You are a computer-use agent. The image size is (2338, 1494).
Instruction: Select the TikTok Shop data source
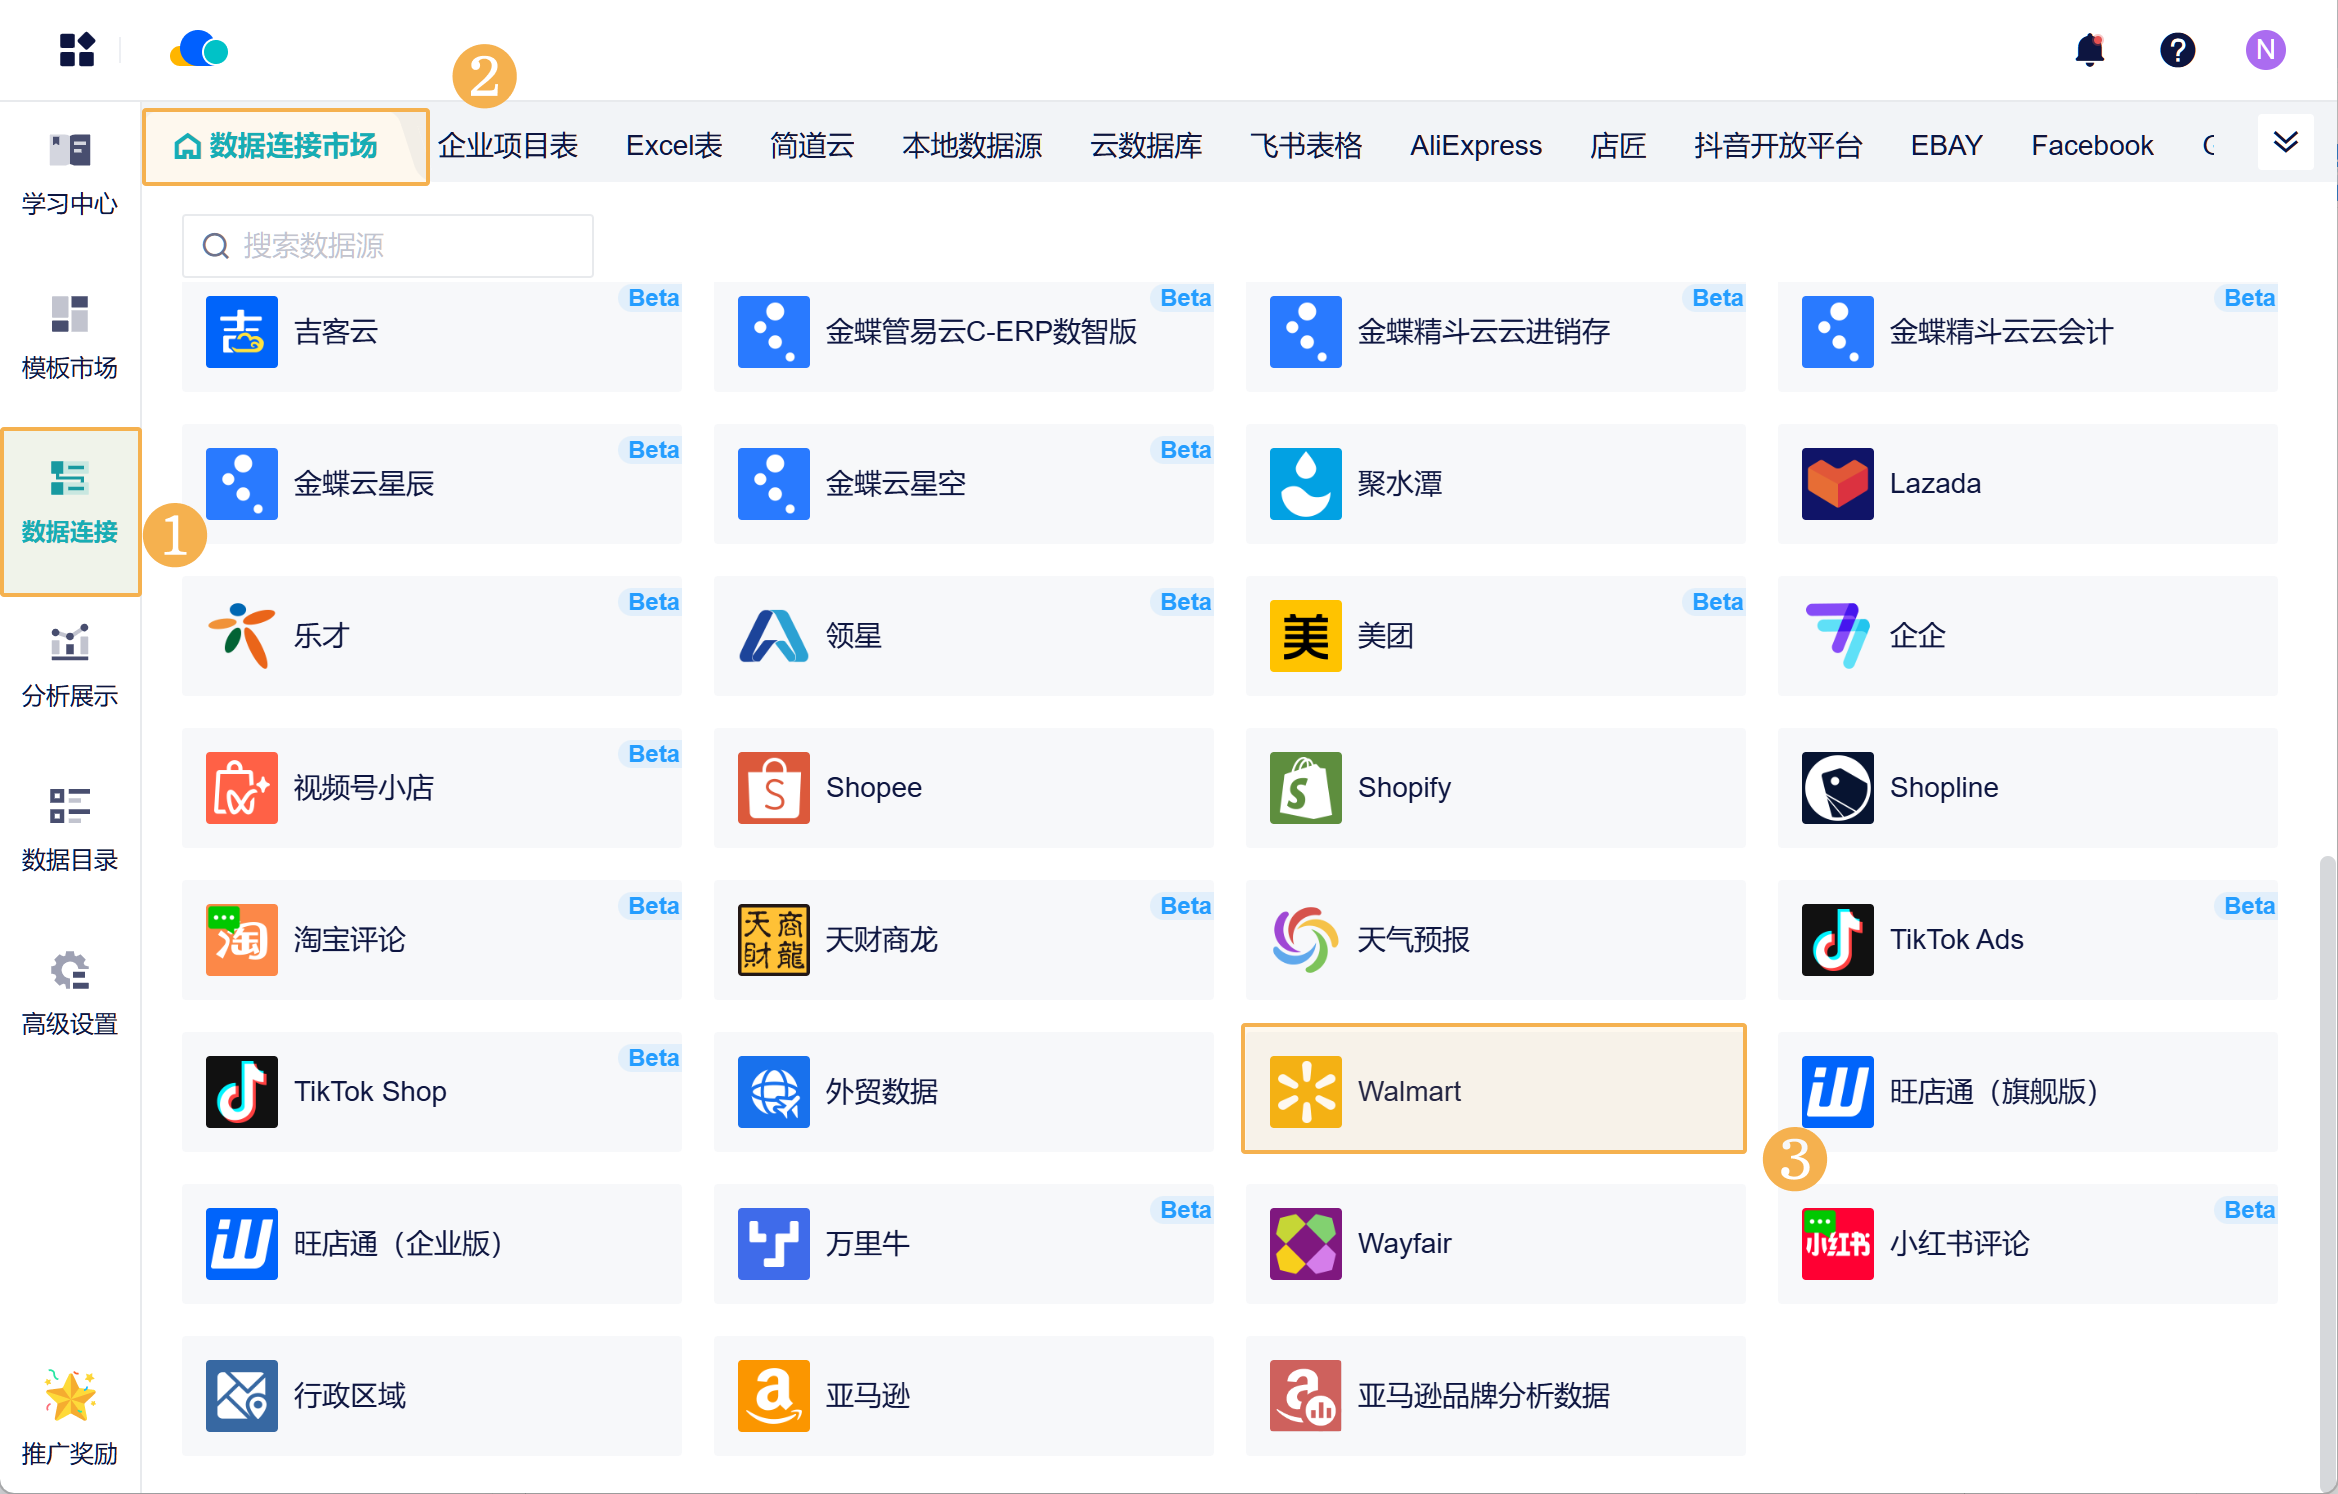click(x=431, y=1091)
